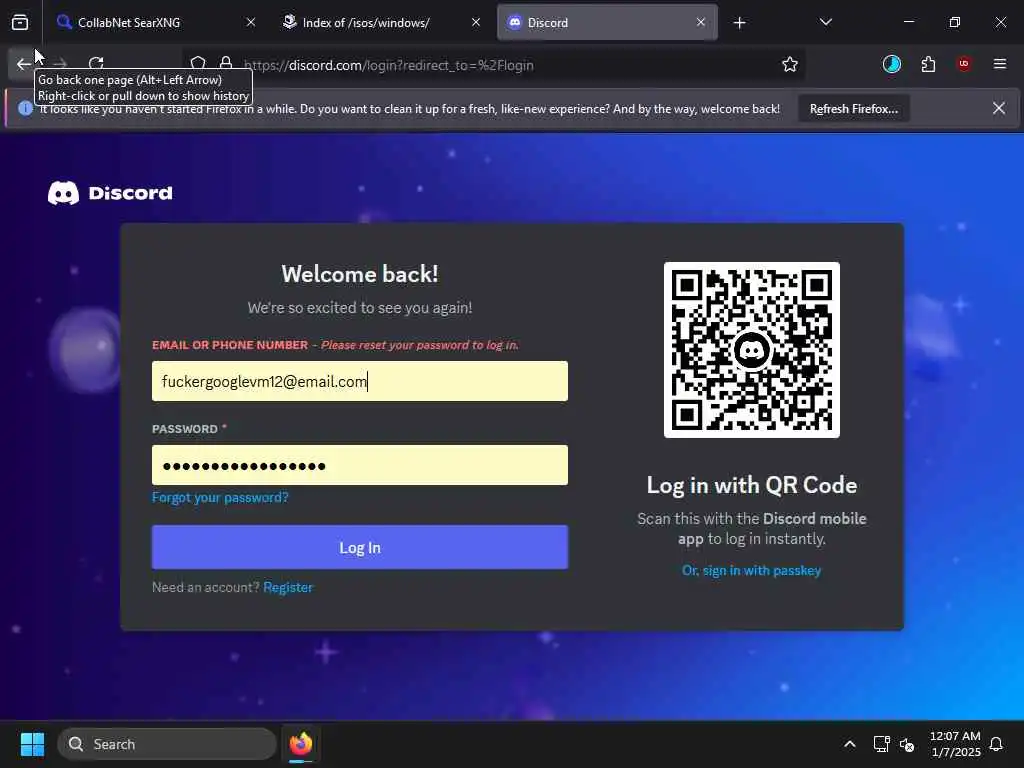1024x768 pixels.
Task: Open a new tab with plus button
Action: (739, 23)
